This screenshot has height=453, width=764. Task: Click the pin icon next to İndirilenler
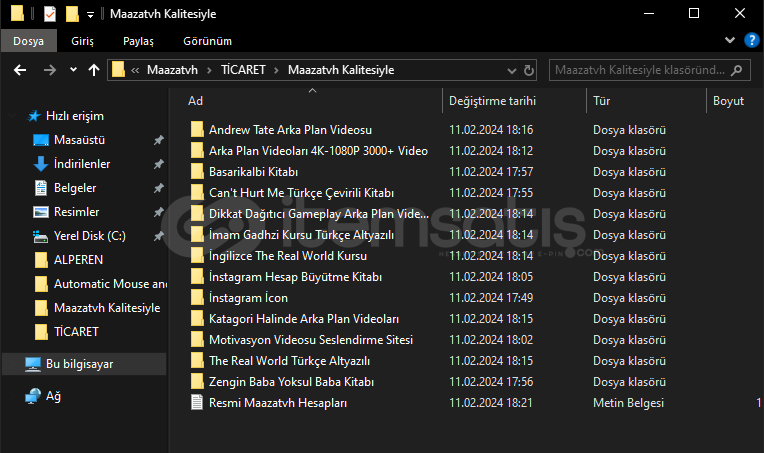(158, 164)
